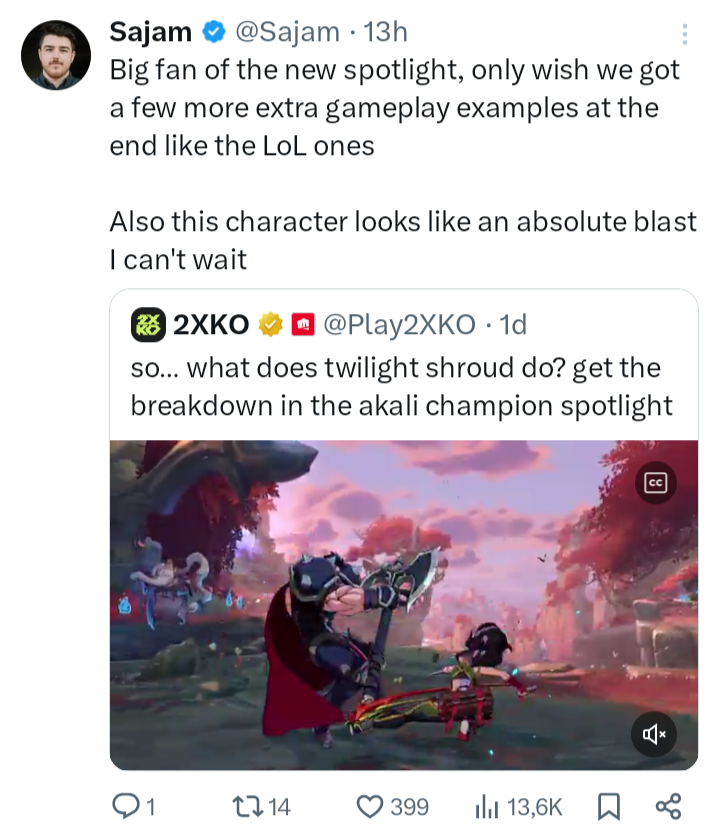The height and width of the screenshot is (834, 720).
Task: Click Sajam's blue verified badge
Action: tap(214, 32)
